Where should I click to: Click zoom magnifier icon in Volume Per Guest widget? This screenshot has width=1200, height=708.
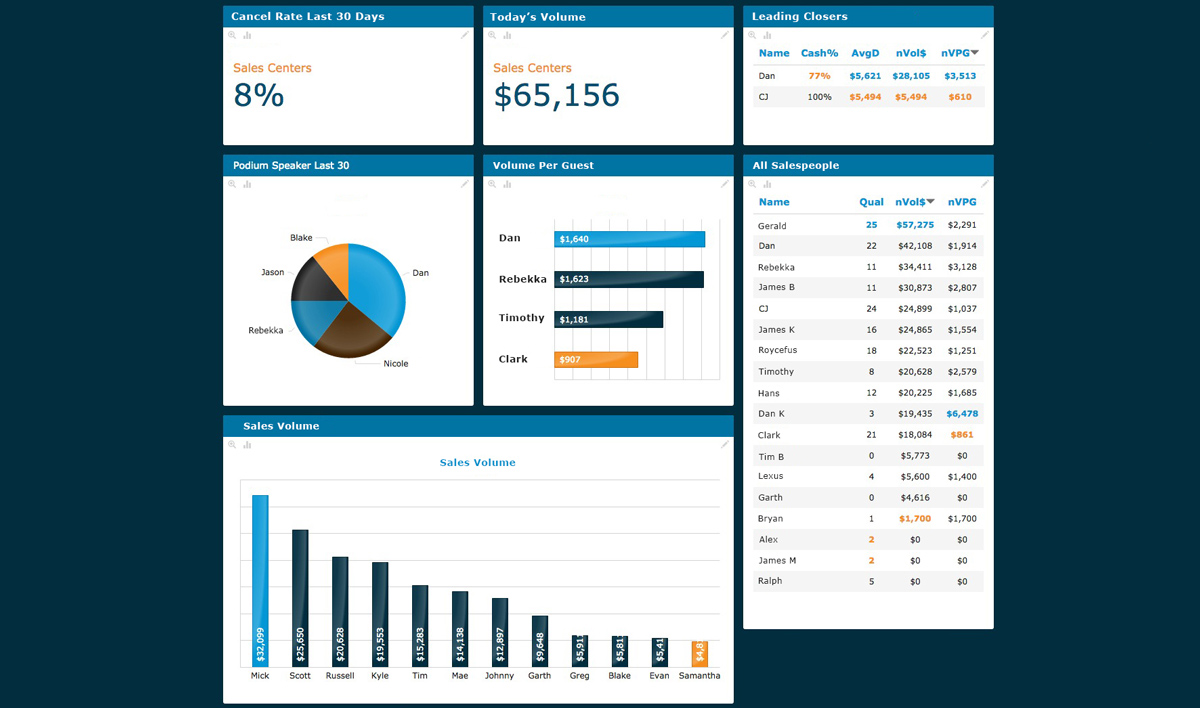pyautogui.click(x=492, y=184)
